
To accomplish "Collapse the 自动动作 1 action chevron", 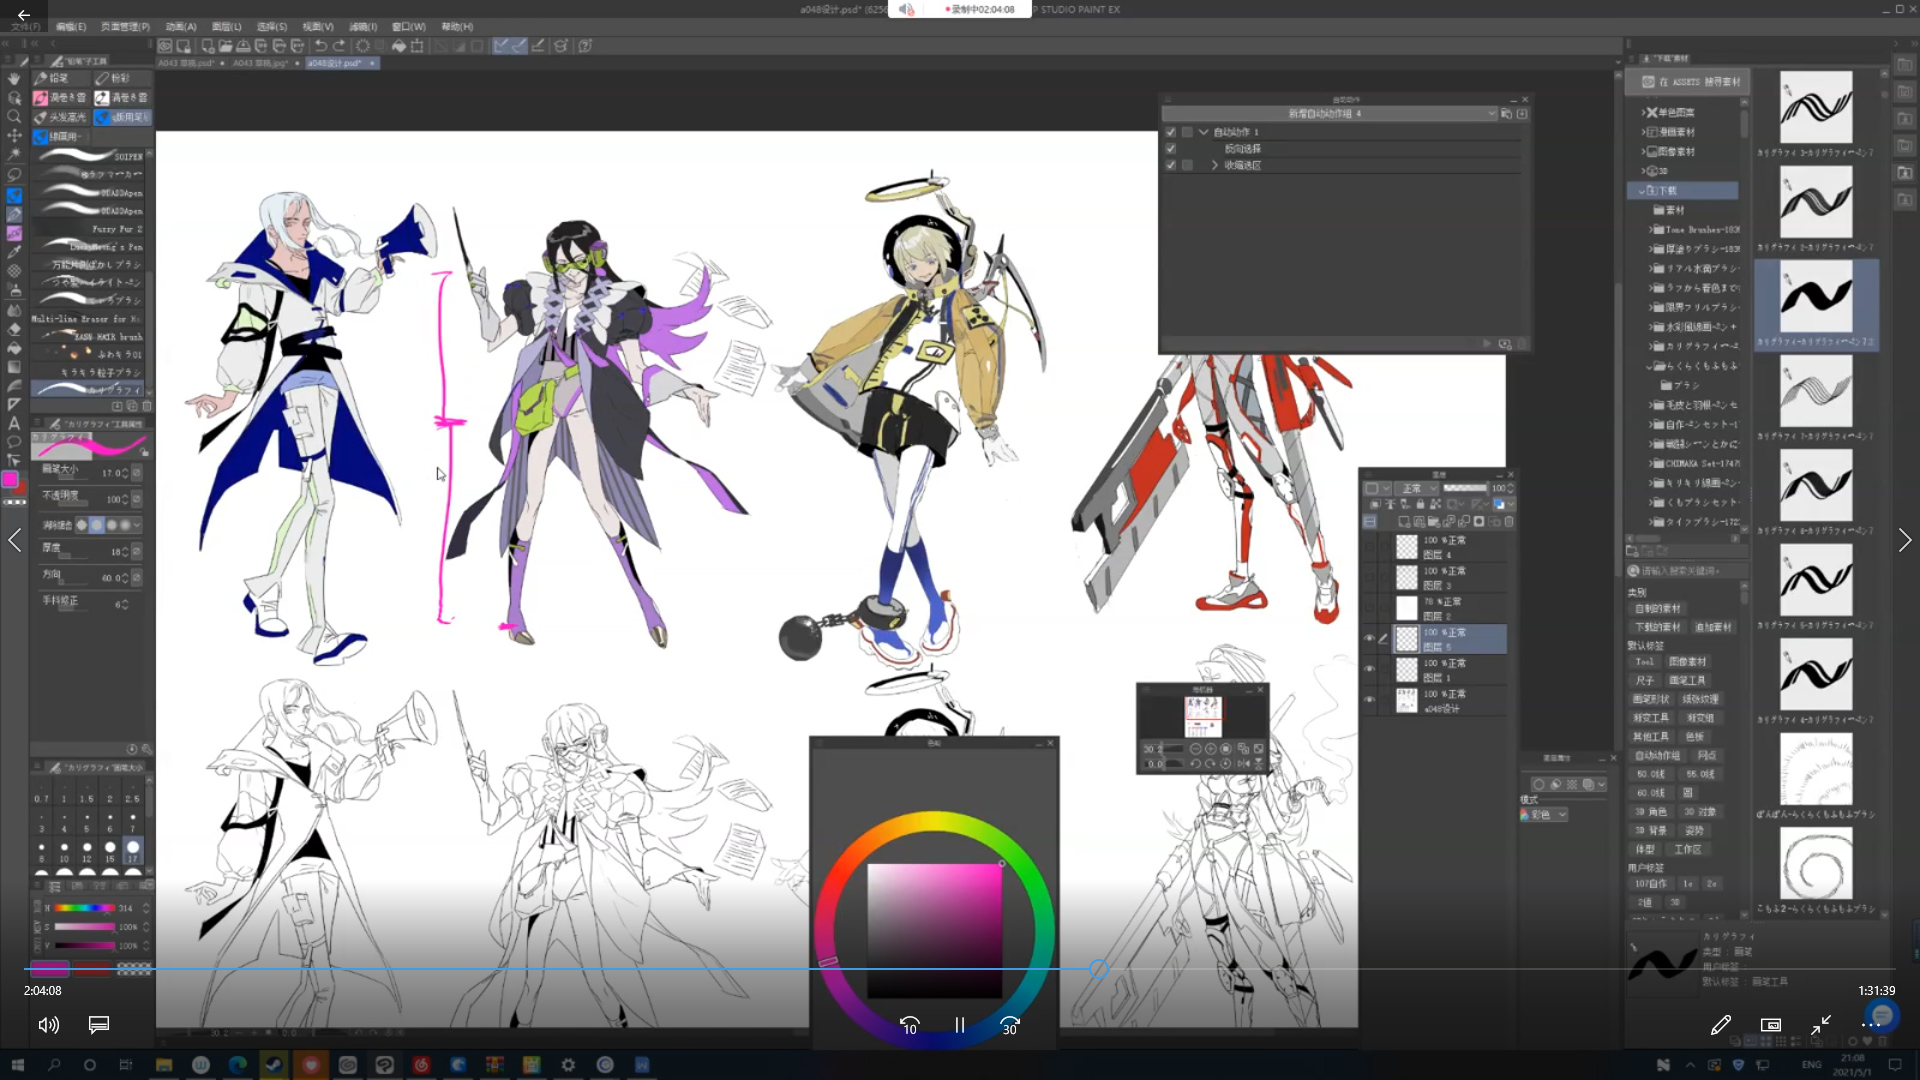I will [x=1203, y=132].
